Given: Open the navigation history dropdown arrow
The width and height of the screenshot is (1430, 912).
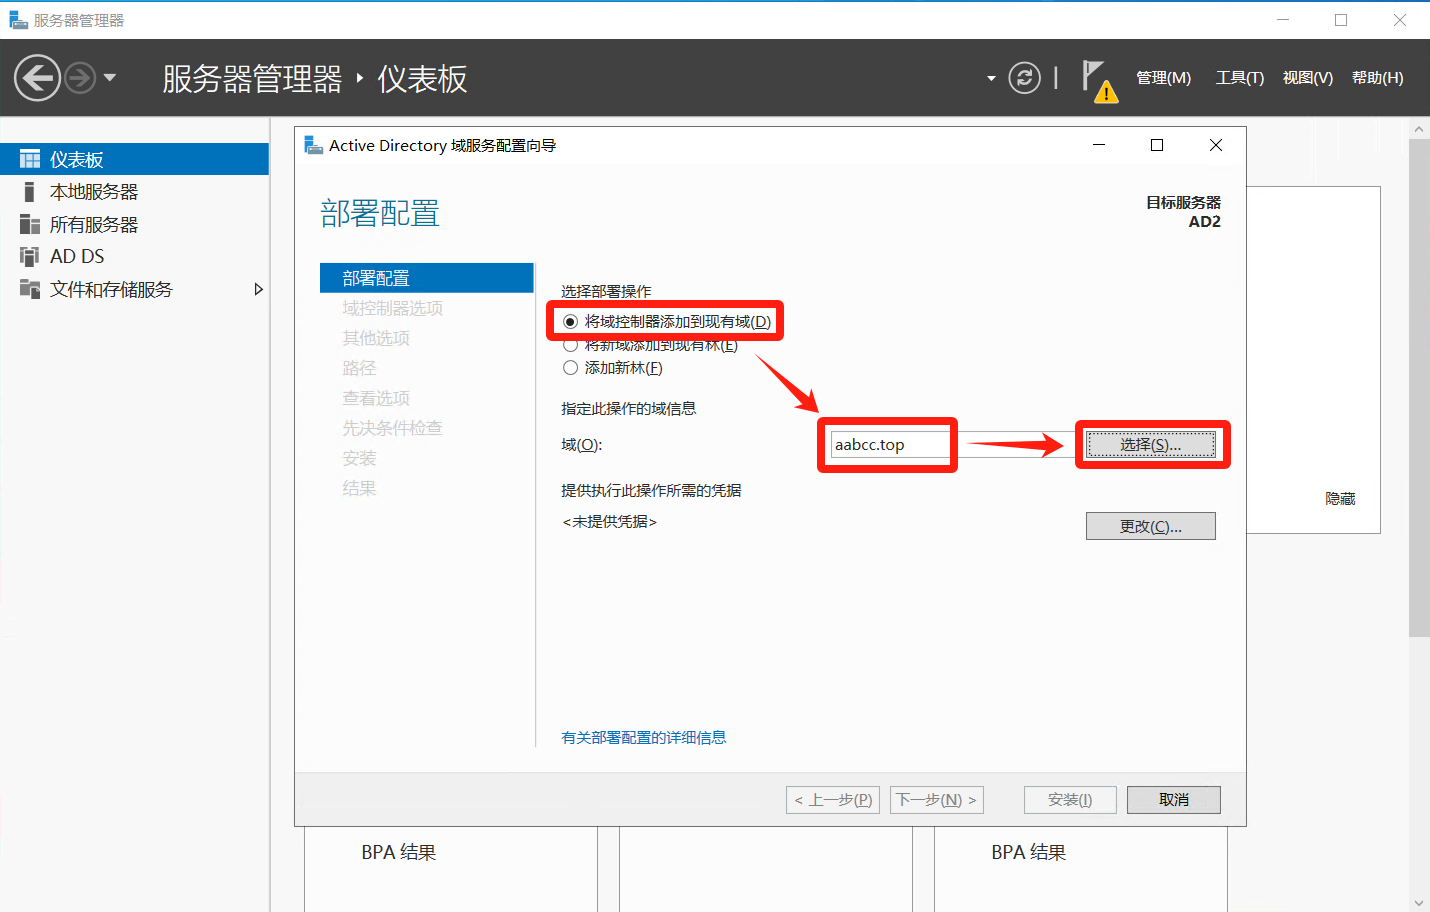Looking at the screenshot, I should click(110, 78).
